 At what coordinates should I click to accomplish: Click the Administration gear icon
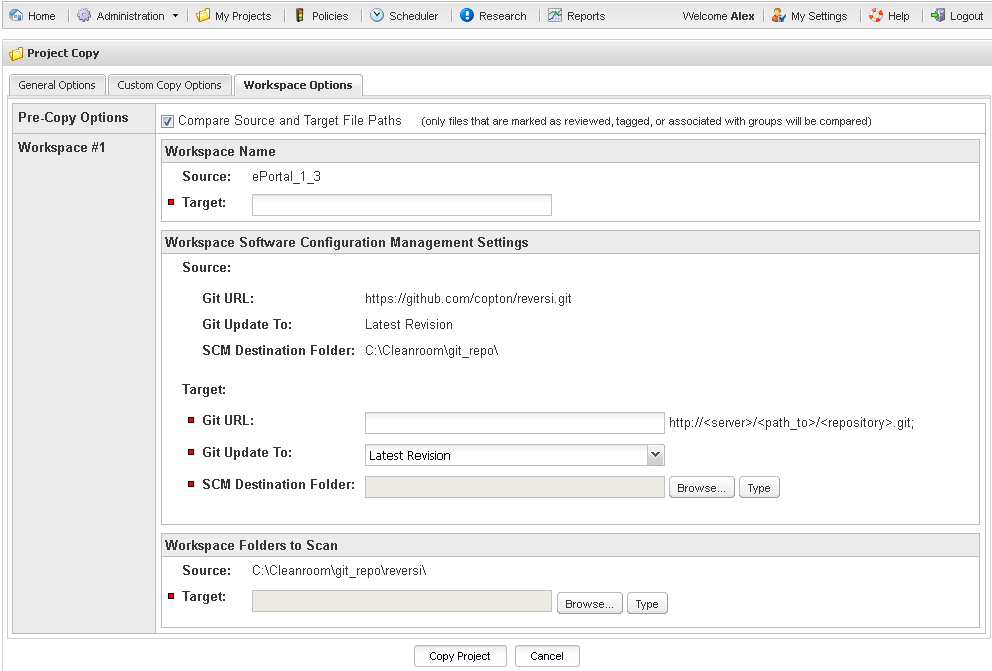(84, 16)
